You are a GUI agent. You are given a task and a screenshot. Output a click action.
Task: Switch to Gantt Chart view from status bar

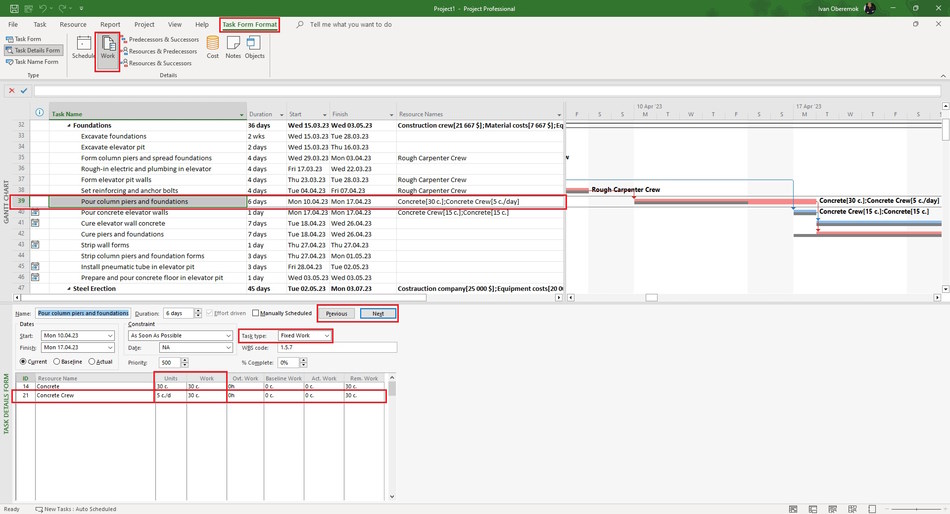coord(793,509)
